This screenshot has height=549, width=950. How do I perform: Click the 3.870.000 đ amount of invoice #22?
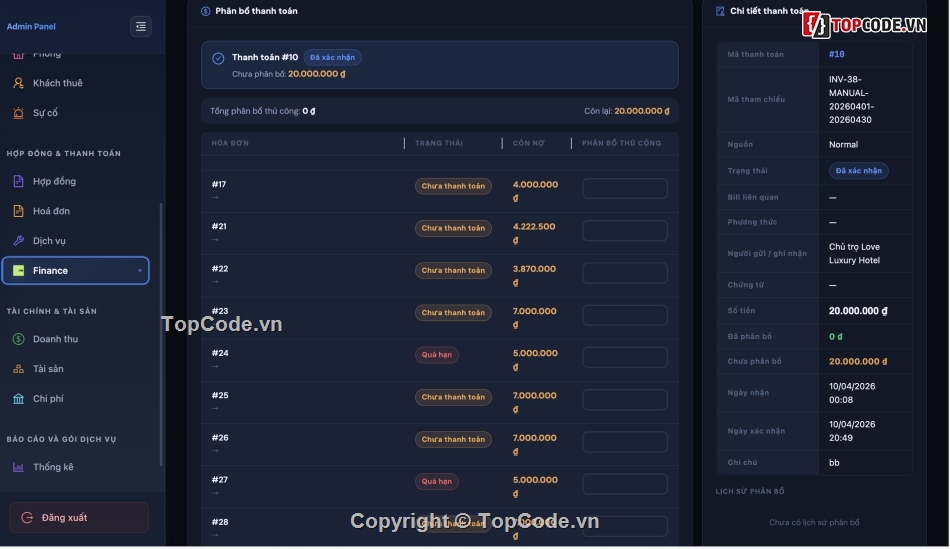[x=534, y=276]
